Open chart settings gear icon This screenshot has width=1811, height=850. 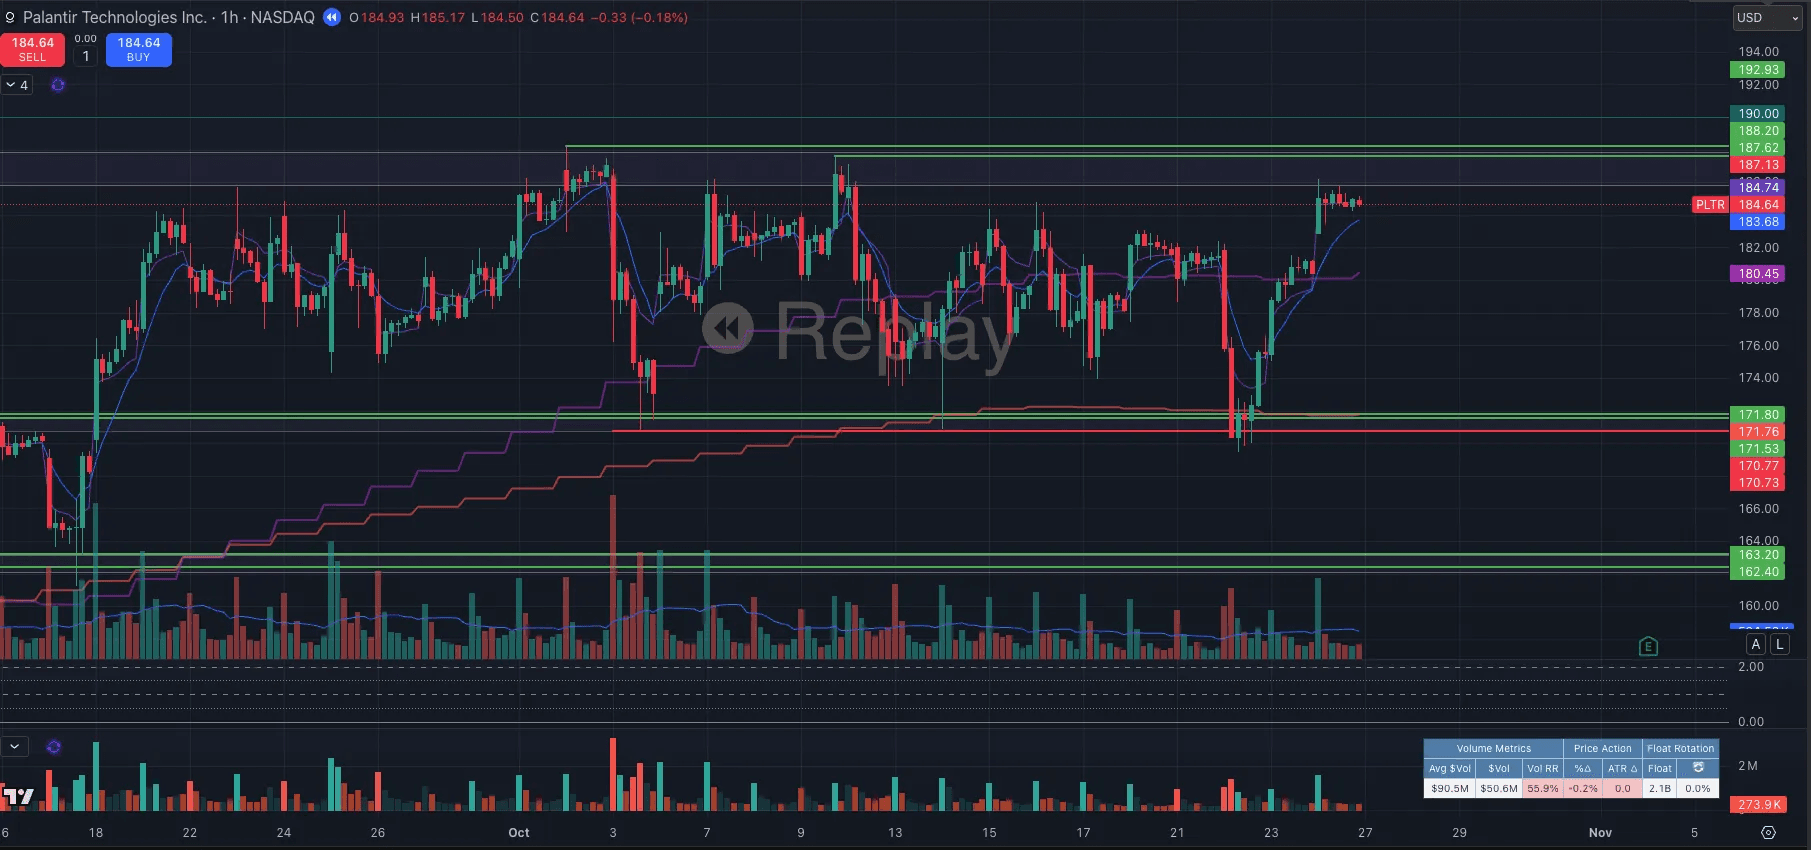[1768, 832]
